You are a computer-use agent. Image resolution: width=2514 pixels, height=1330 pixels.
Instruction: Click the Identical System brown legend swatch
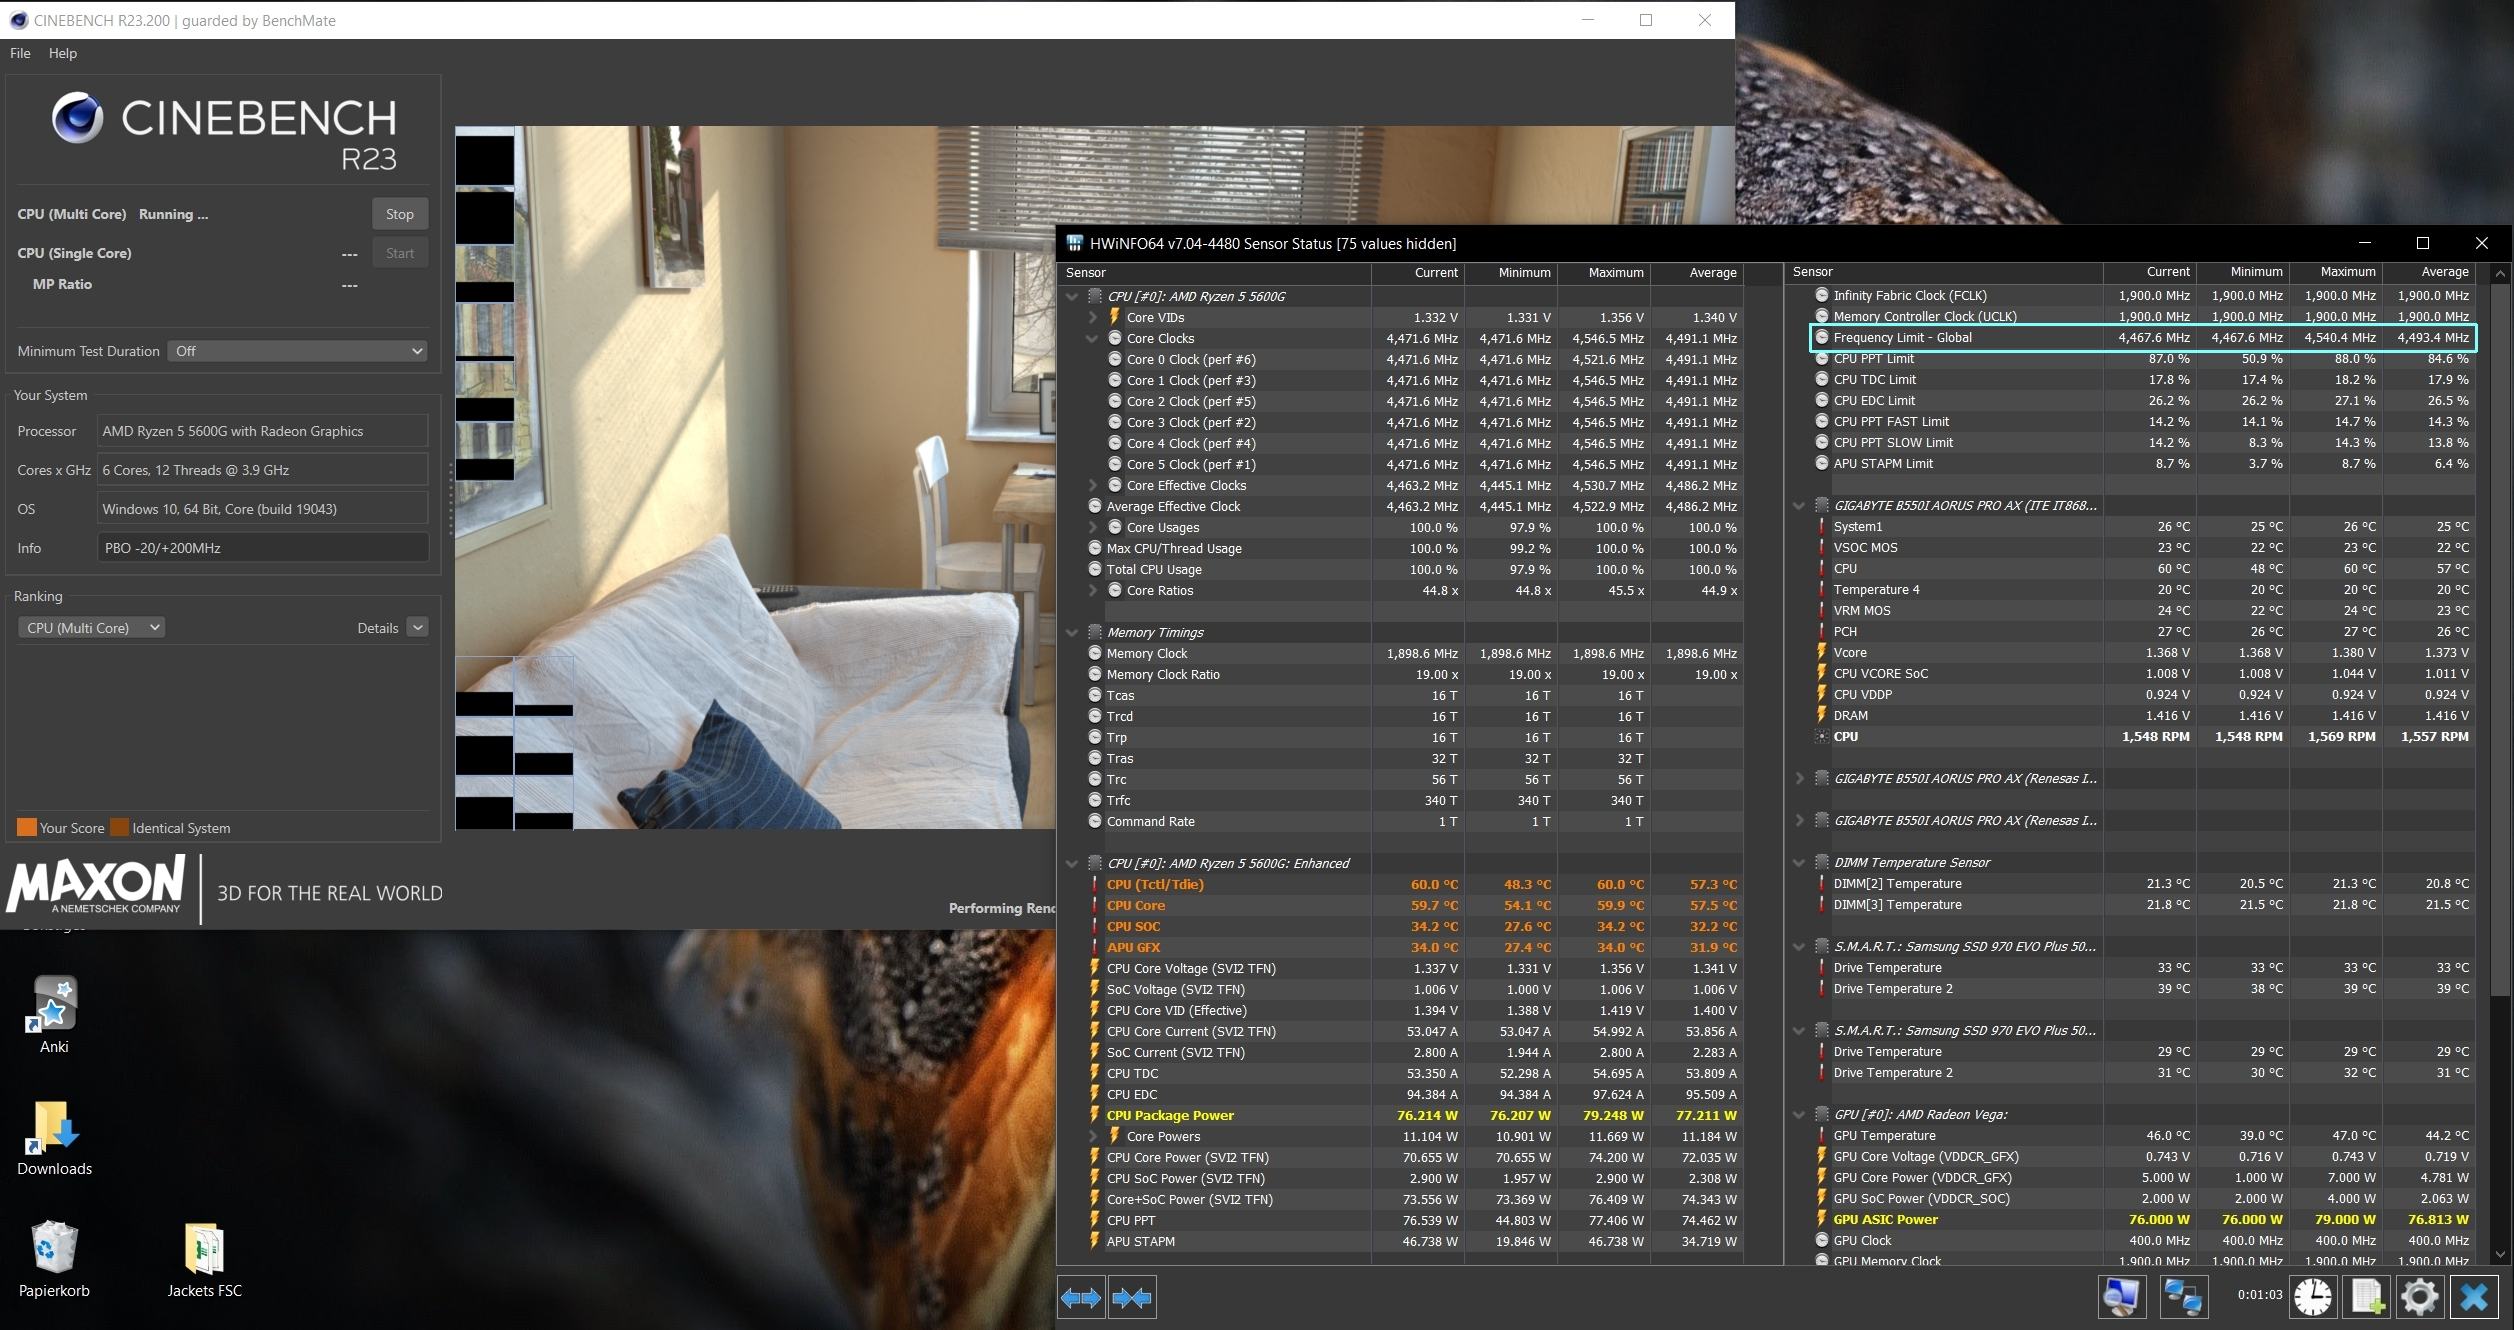pyautogui.click(x=119, y=827)
